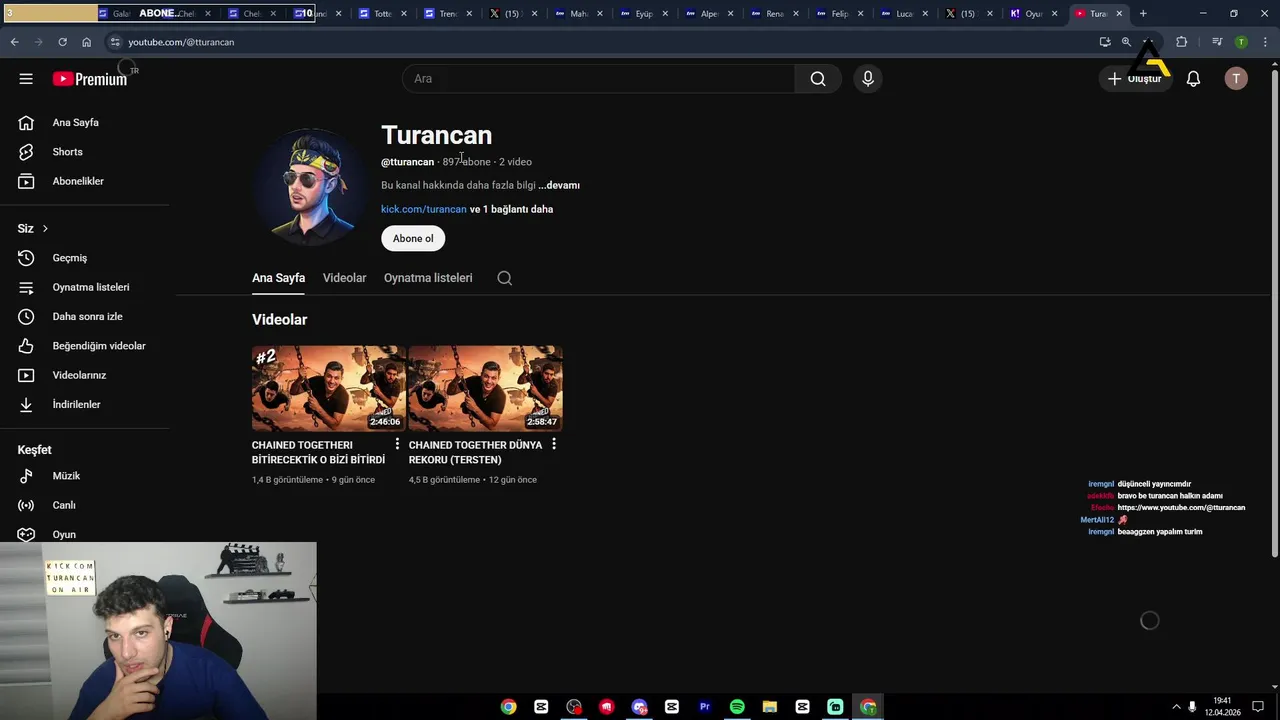
Task: Open File Explorer from the taskbar
Action: click(x=770, y=707)
